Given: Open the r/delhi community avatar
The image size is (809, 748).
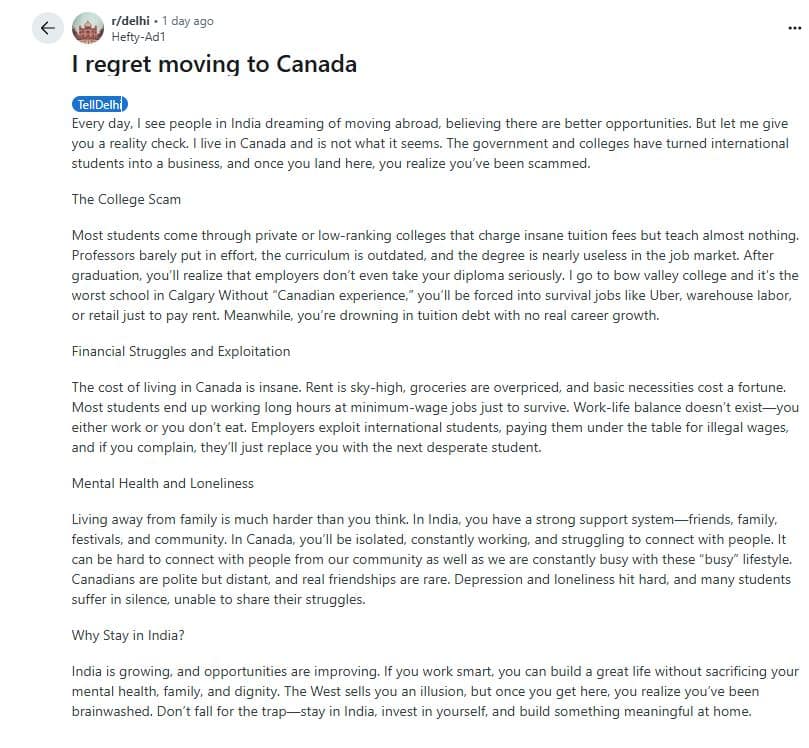Looking at the screenshot, I should (x=88, y=28).
